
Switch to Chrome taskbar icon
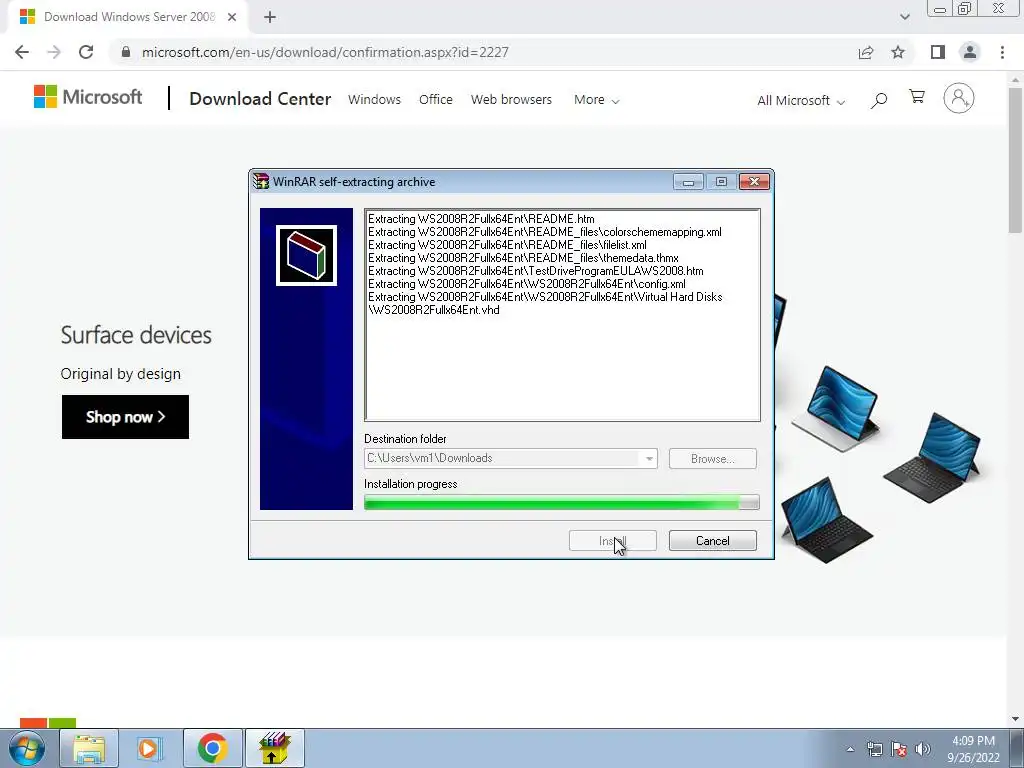click(212, 748)
